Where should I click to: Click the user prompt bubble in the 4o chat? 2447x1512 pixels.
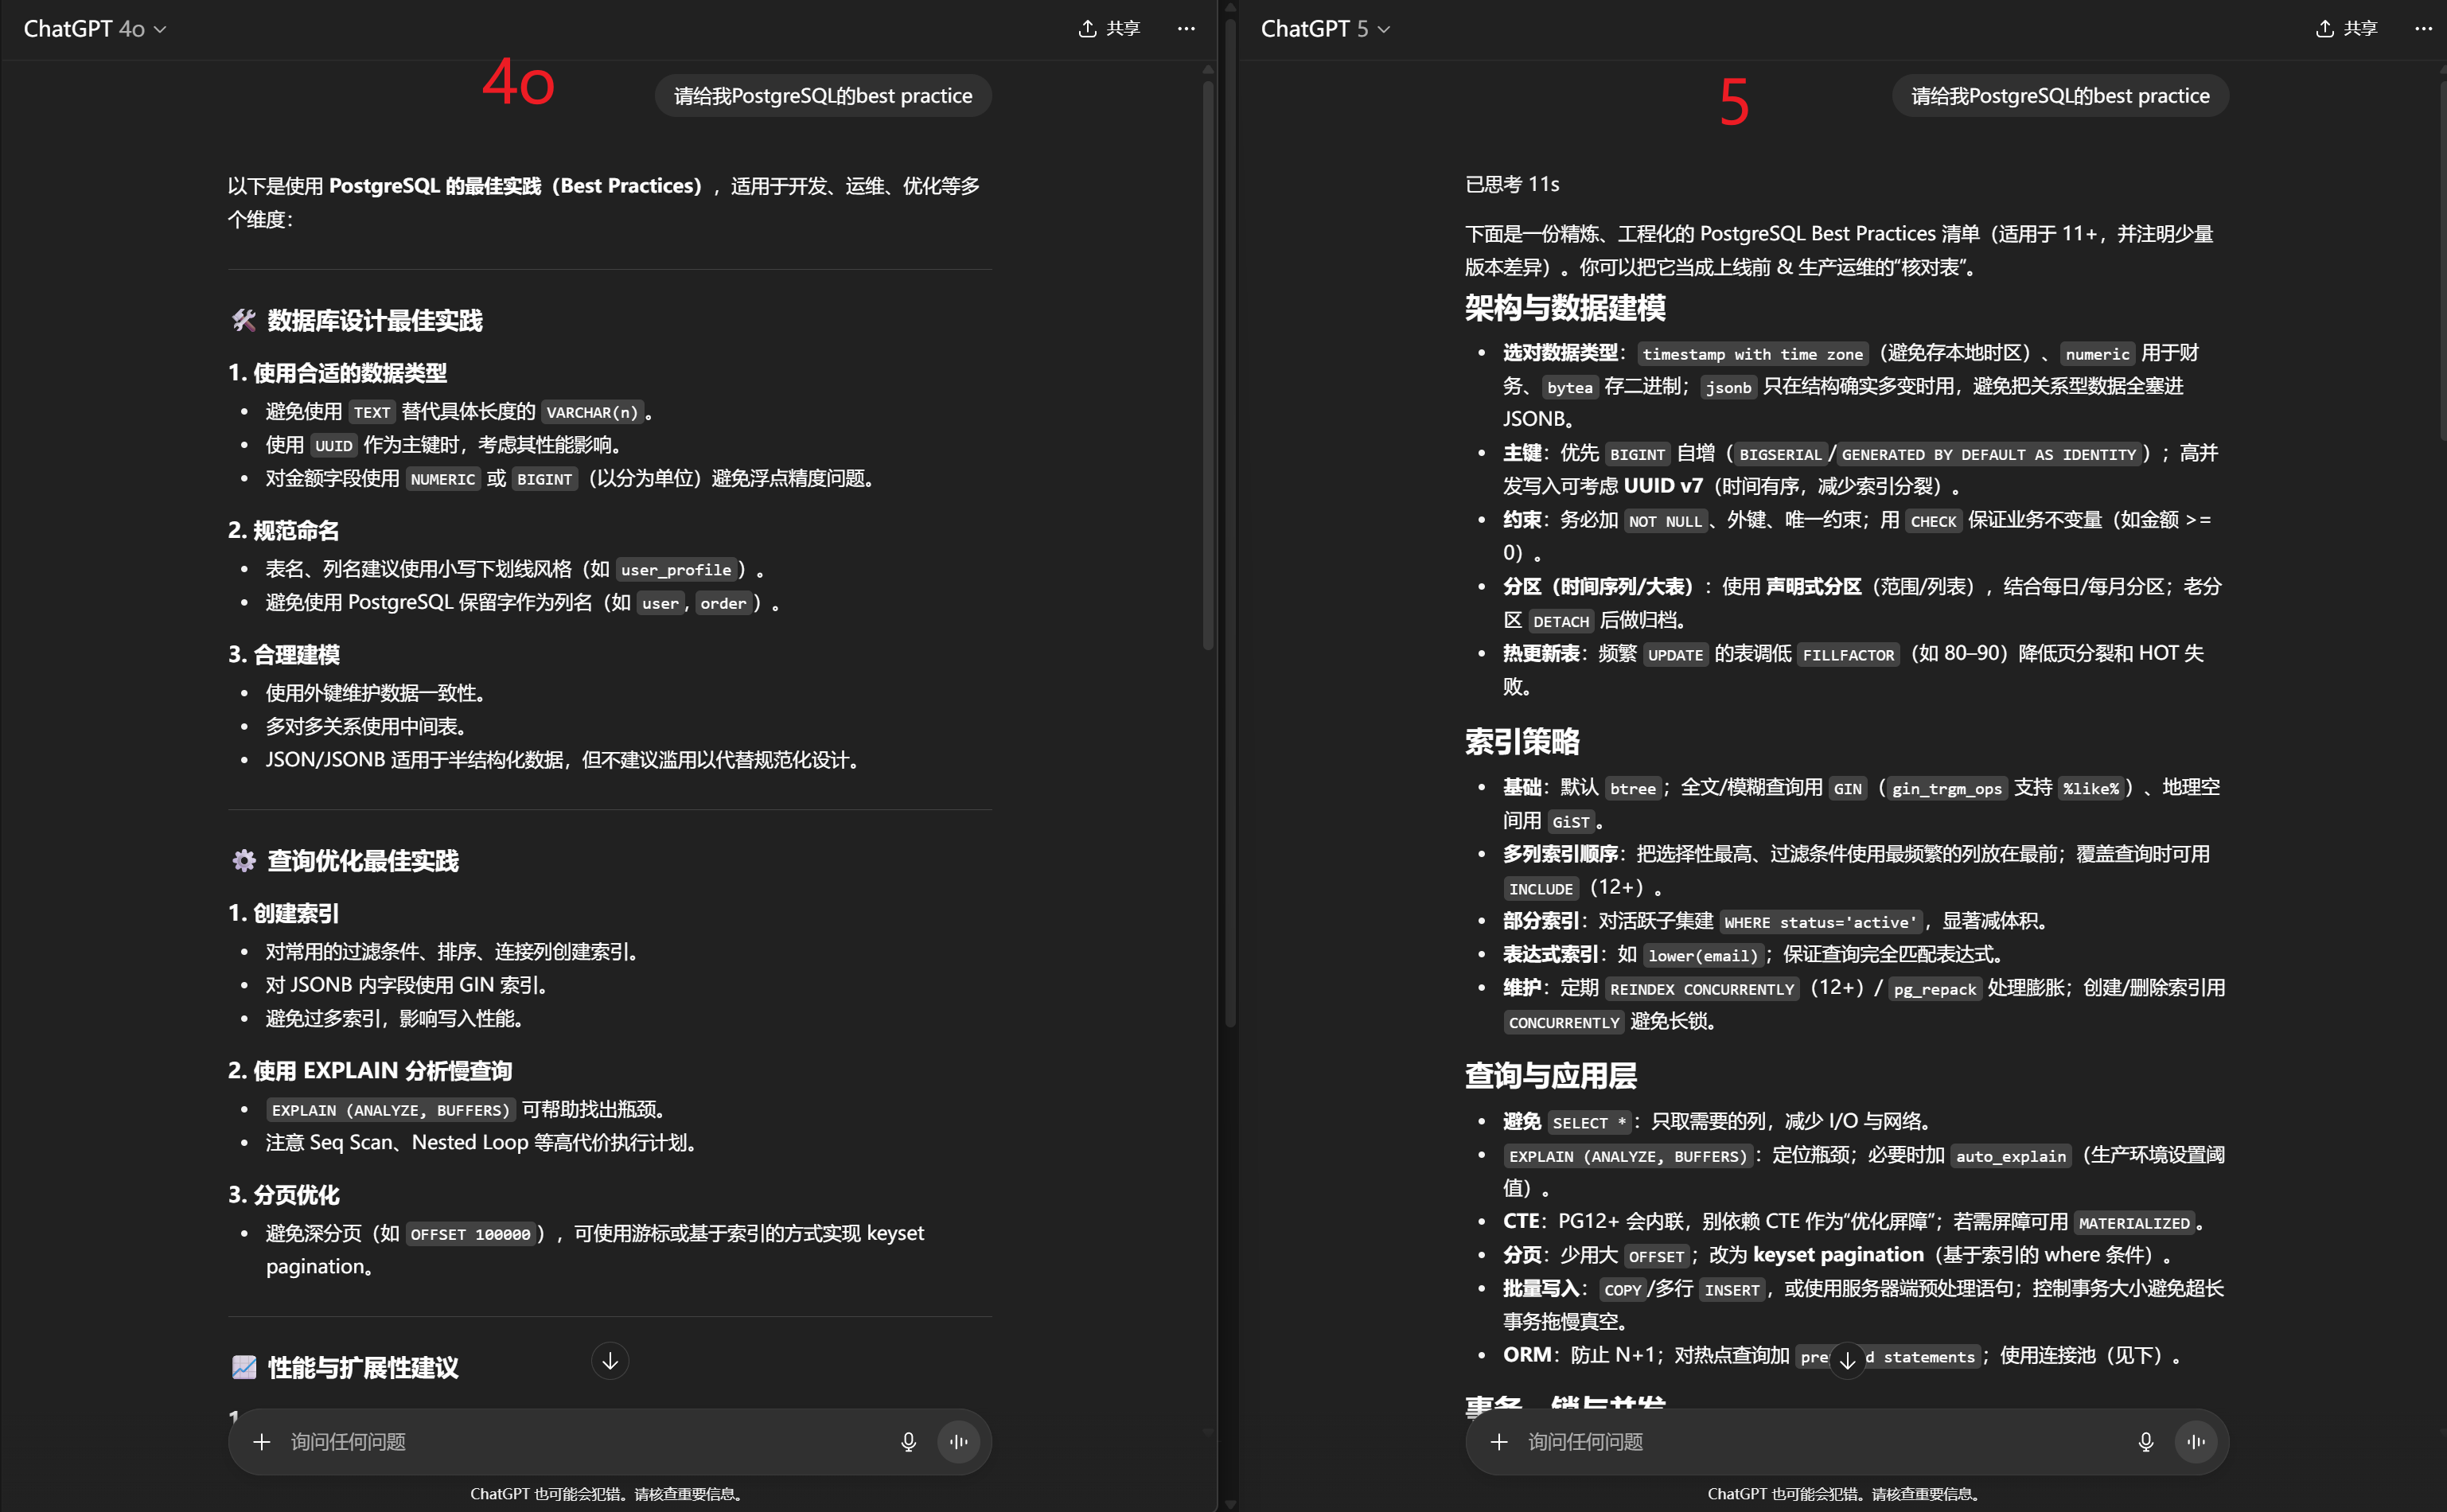(x=823, y=96)
